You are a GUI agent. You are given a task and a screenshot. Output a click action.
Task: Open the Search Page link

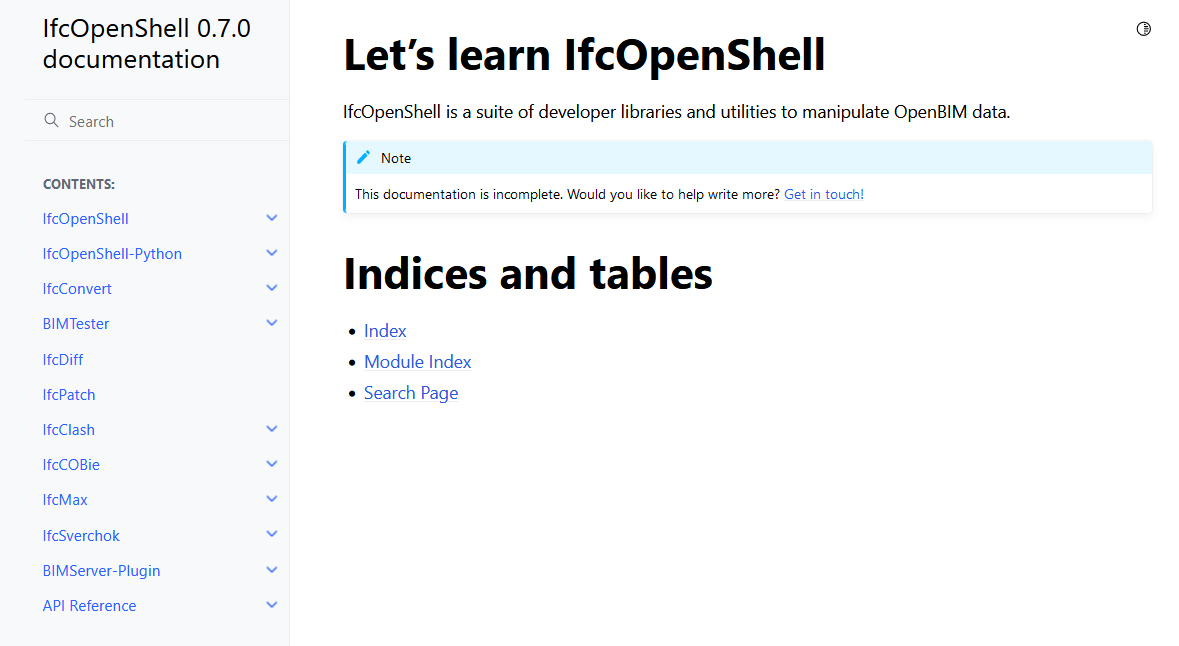410,393
